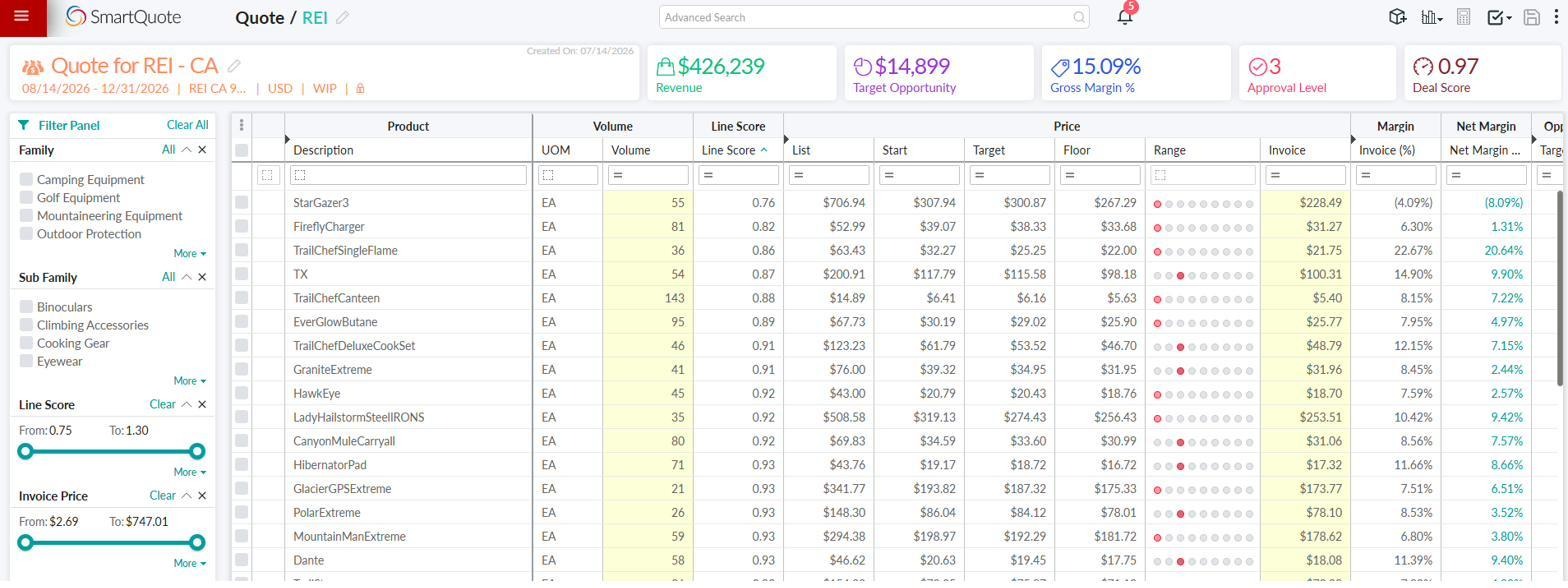Click Line Score slider left handle
This screenshot has width=1568, height=588.
click(x=26, y=451)
